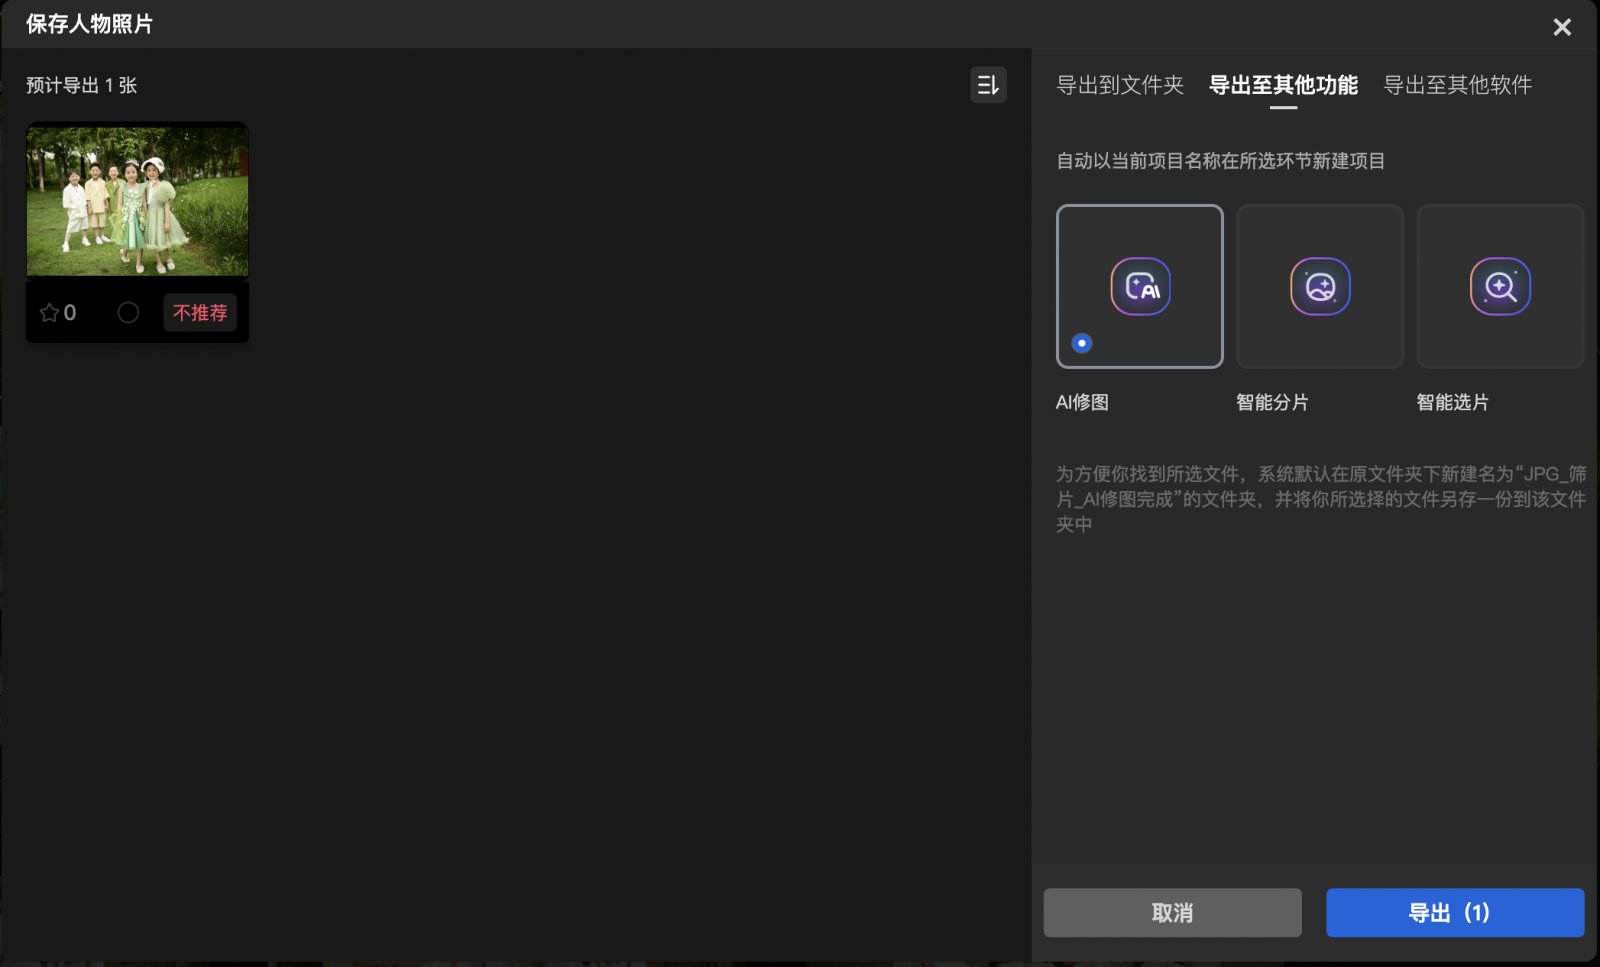Open the sort order icon above thumbnails
The width and height of the screenshot is (1600, 967).
click(988, 85)
